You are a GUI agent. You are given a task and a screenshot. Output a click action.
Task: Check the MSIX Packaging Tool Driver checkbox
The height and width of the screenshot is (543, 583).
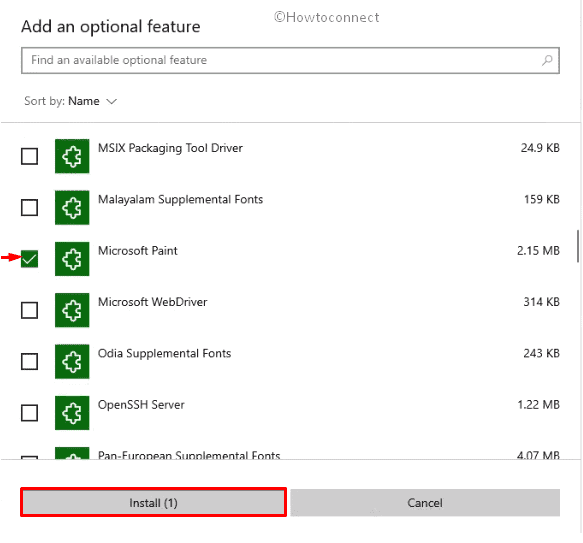pyautogui.click(x=29, y=156)
